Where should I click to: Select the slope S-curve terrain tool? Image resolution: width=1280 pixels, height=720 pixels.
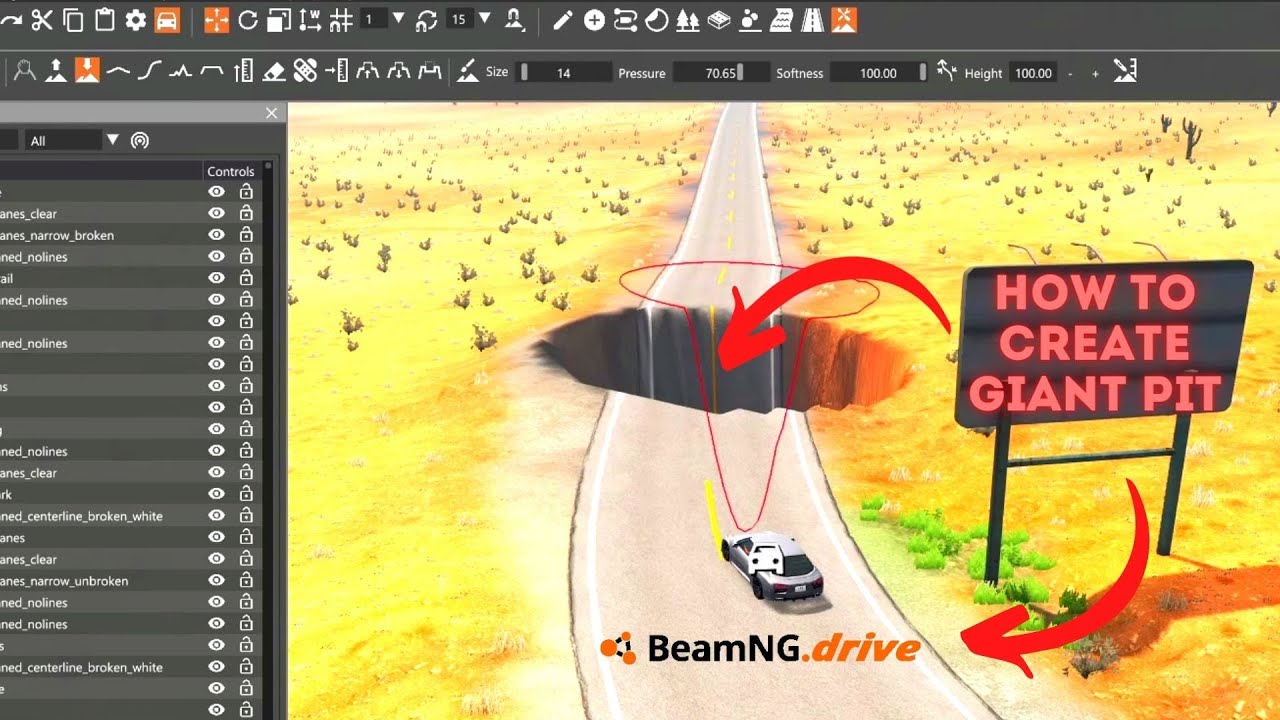click(149, 71)
